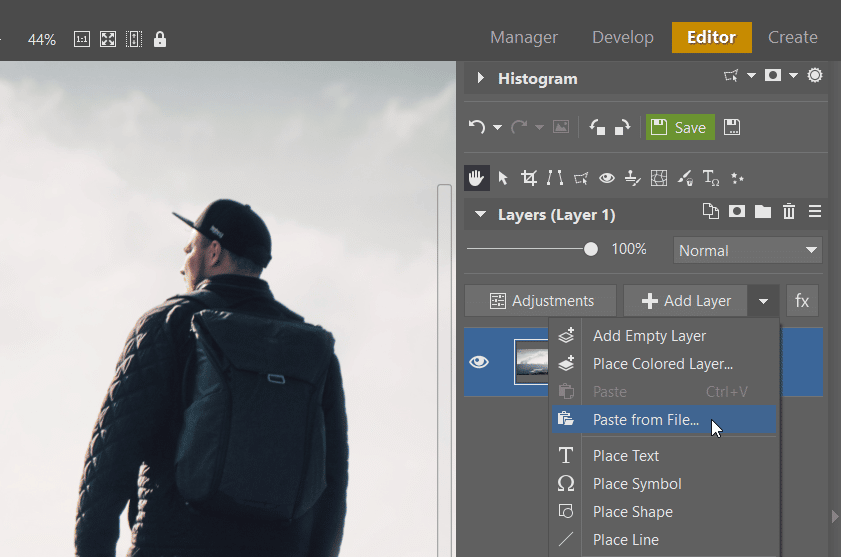The height and width of the screenshot is (557, 841).
Task: Click the Undo arrow icon
Action: click(477, 127)
